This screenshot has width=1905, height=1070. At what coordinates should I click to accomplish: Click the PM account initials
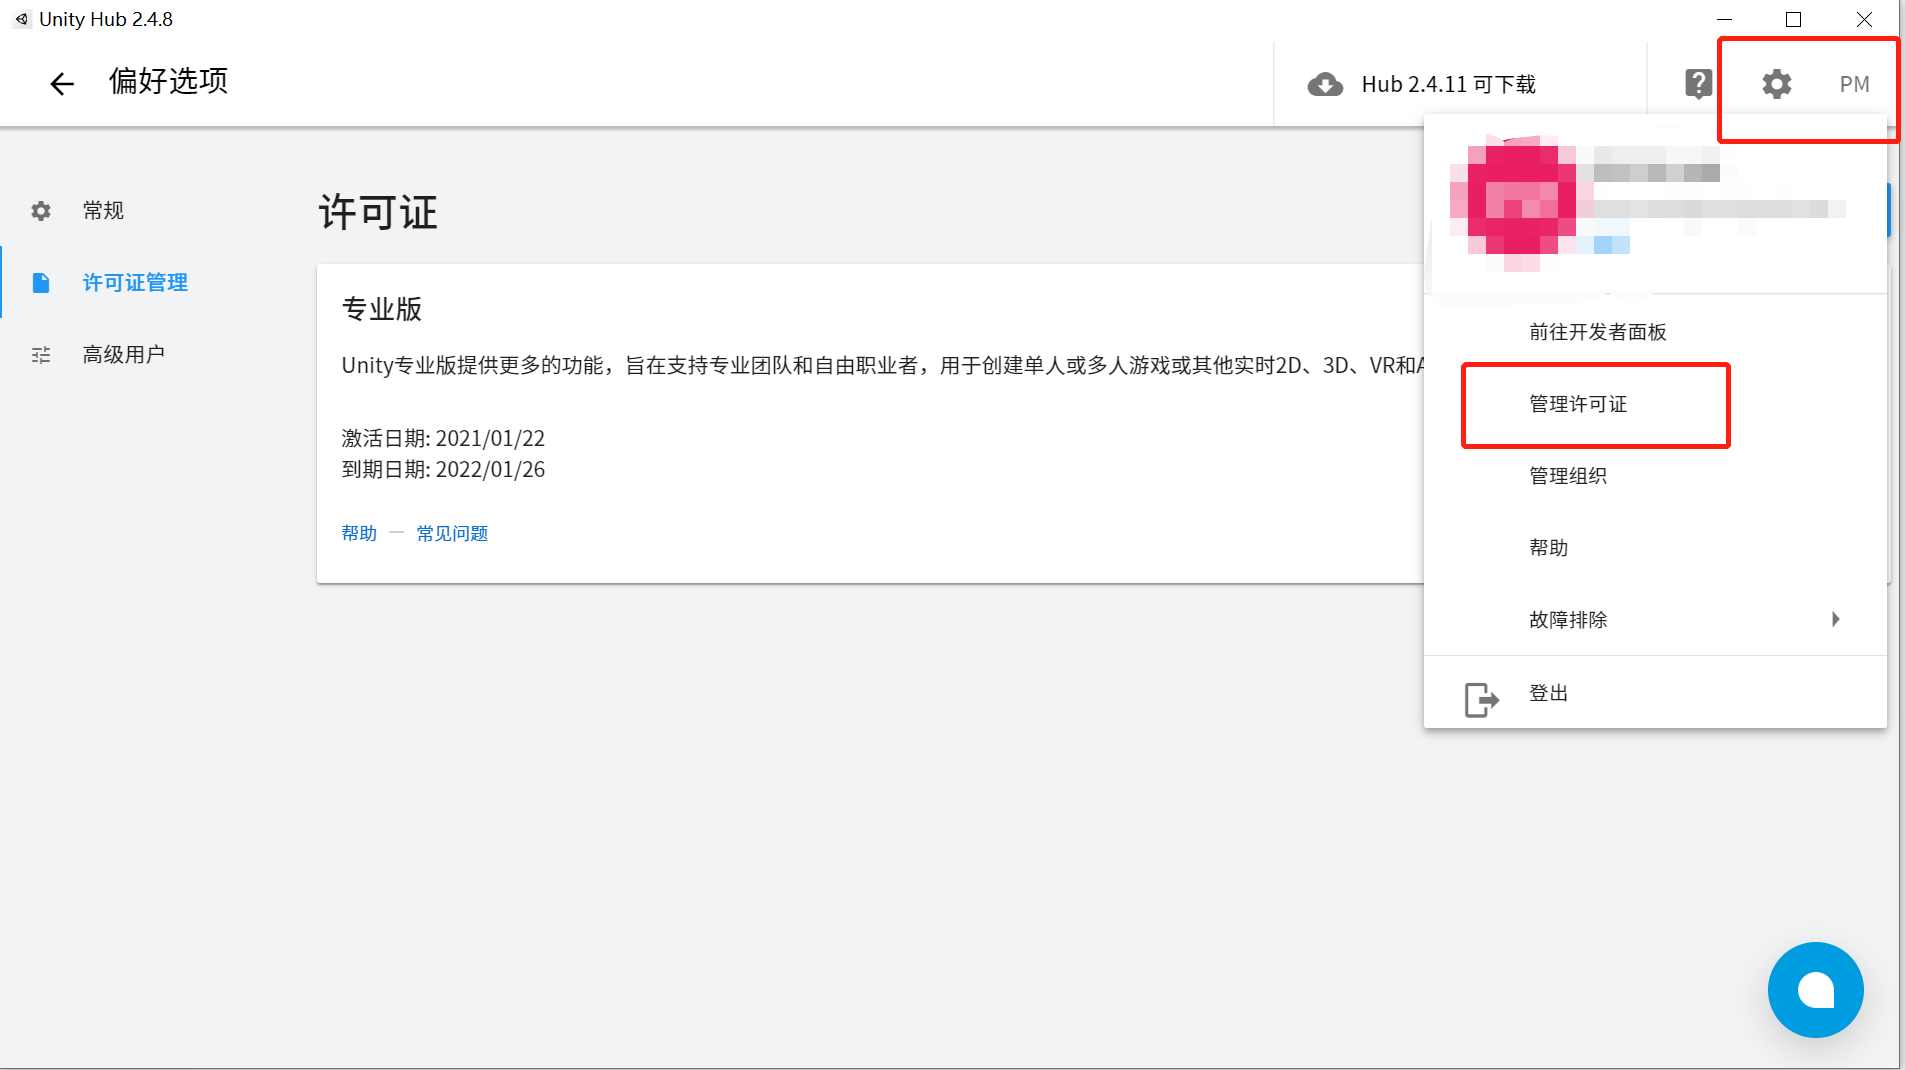point(1854,85)
